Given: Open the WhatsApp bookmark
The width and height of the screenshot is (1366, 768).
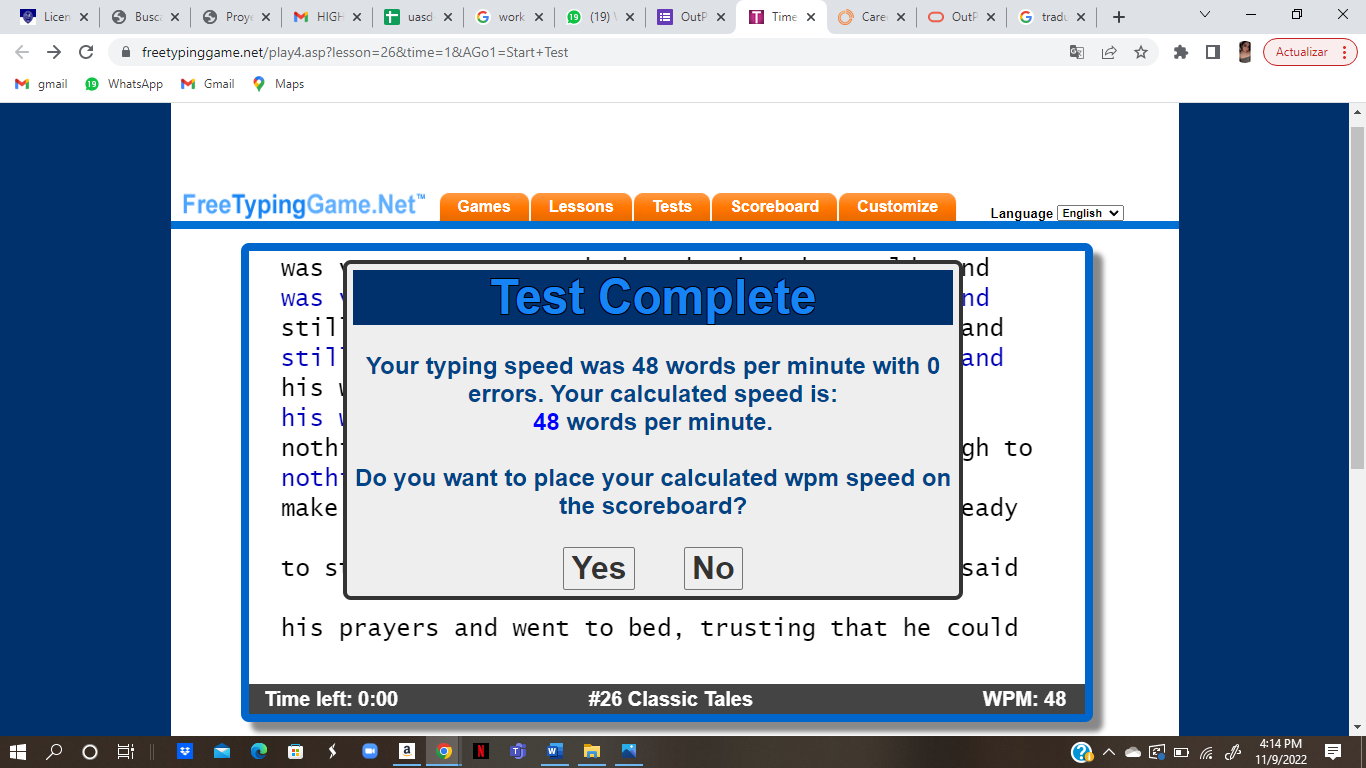Looking at the screenshot, I should click(x=124, y=84).
